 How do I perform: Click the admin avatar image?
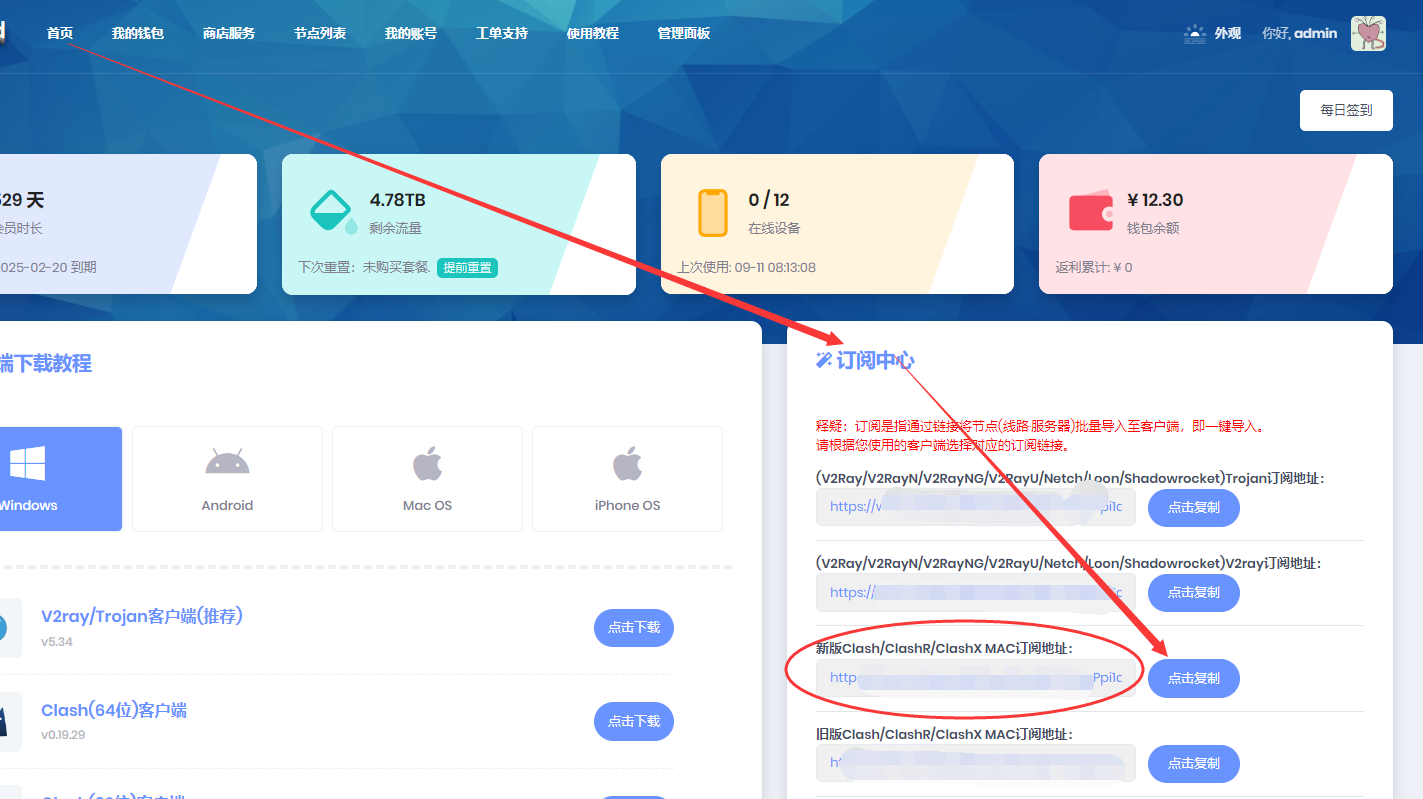tap(1368, 33)
